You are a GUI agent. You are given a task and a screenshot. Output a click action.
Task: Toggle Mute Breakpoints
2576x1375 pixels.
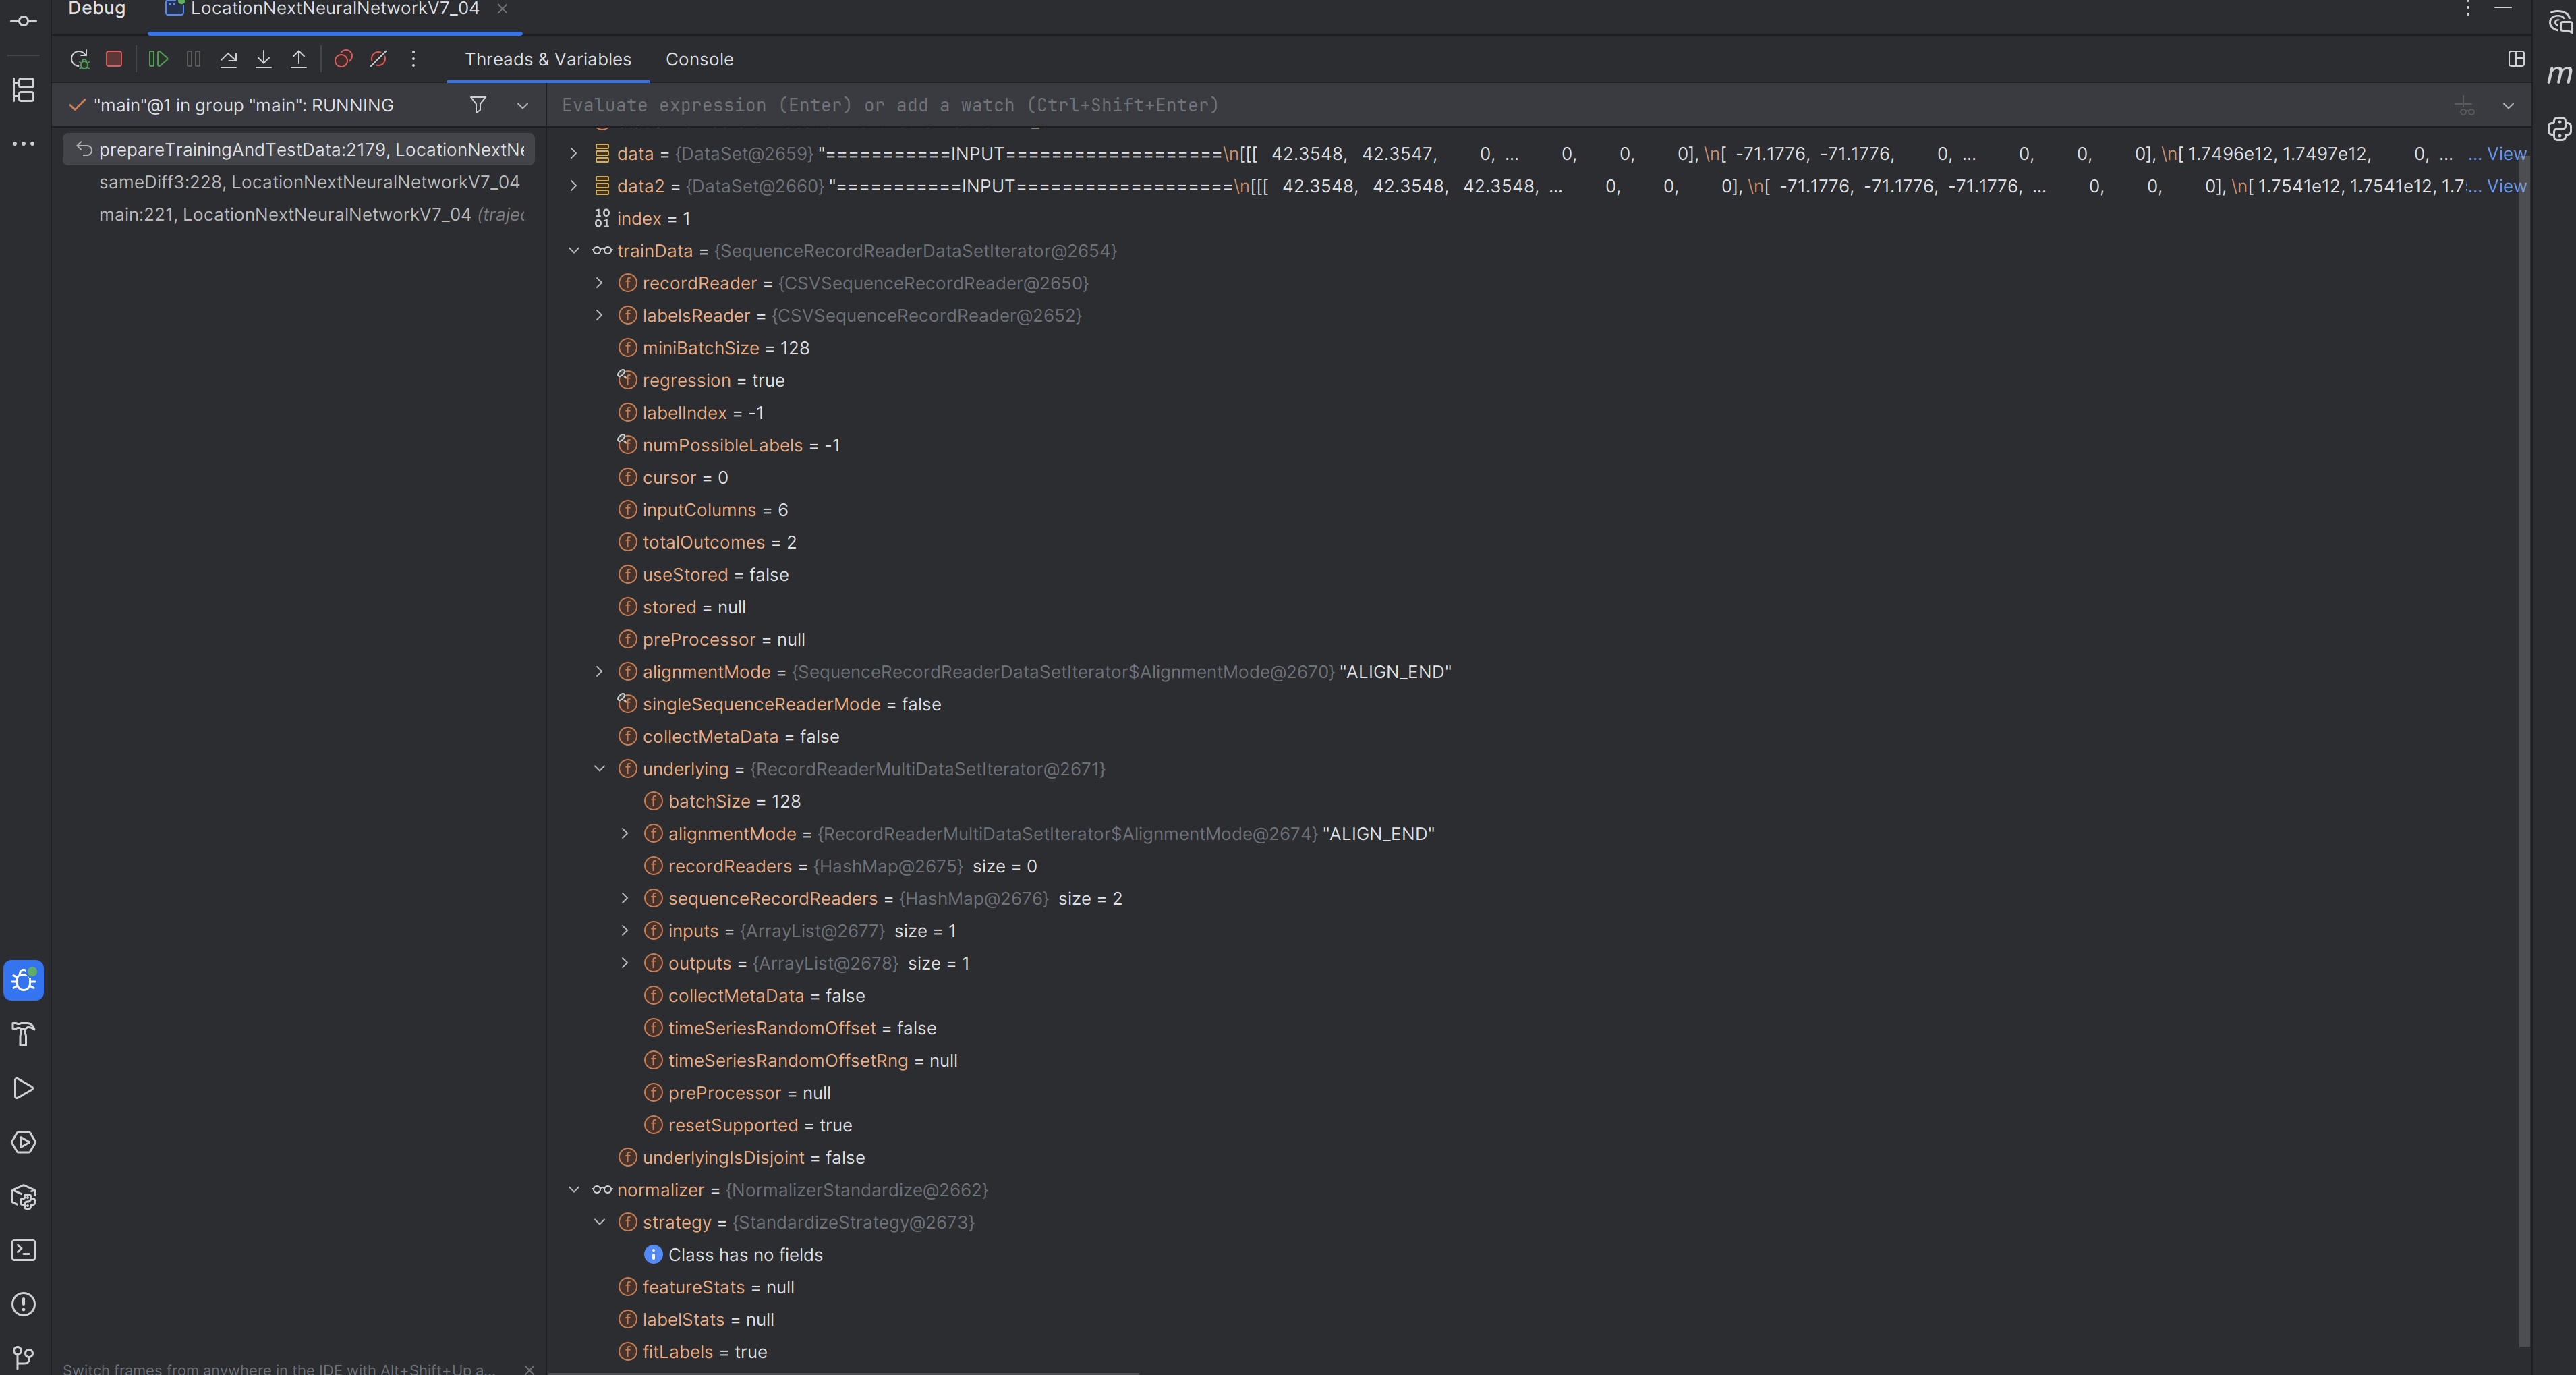click(x=378, y=59)
